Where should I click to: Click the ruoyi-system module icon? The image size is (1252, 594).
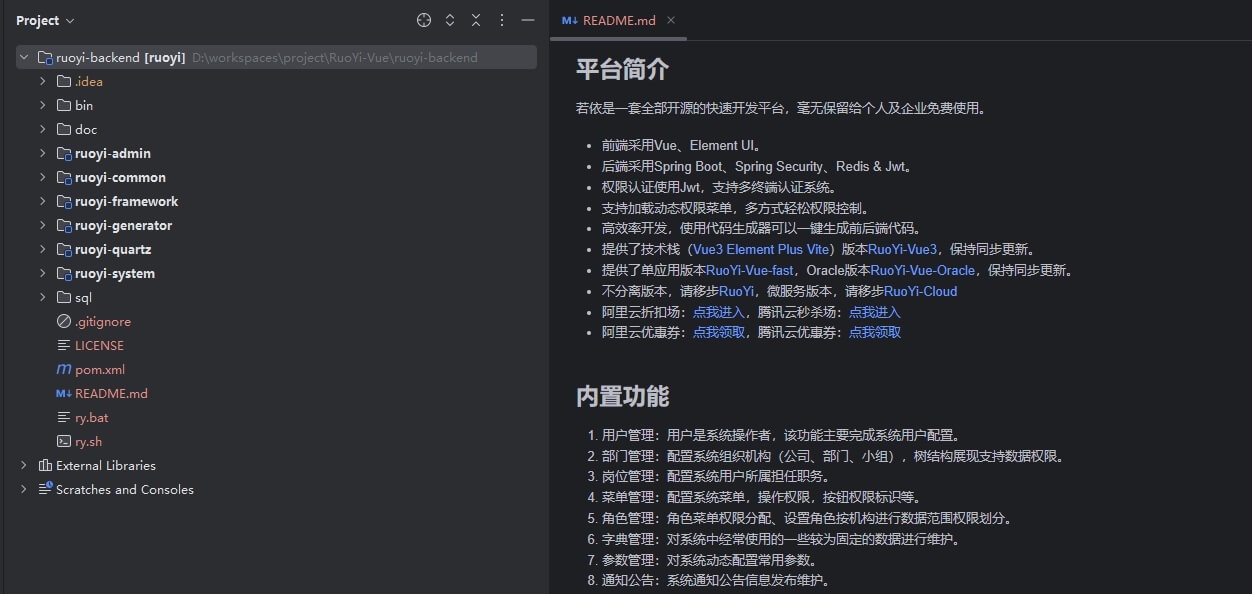(x=64, y=274)
